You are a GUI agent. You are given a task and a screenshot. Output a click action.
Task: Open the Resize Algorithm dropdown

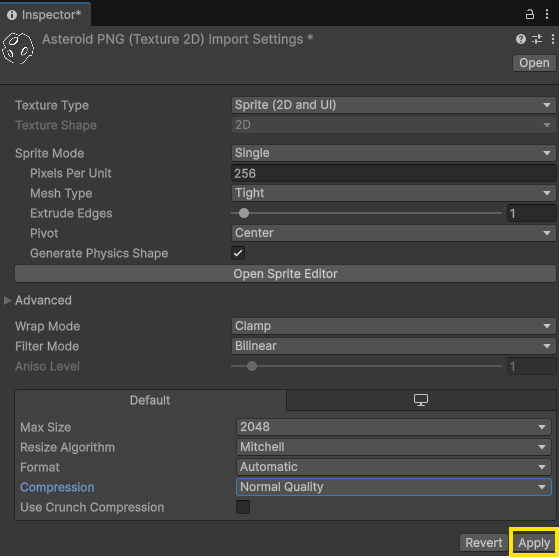[394, 447]
